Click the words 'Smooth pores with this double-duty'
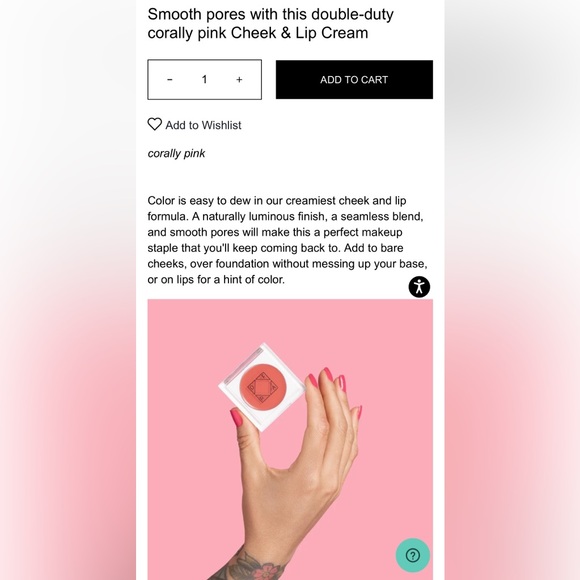 (x=270, y=14)
